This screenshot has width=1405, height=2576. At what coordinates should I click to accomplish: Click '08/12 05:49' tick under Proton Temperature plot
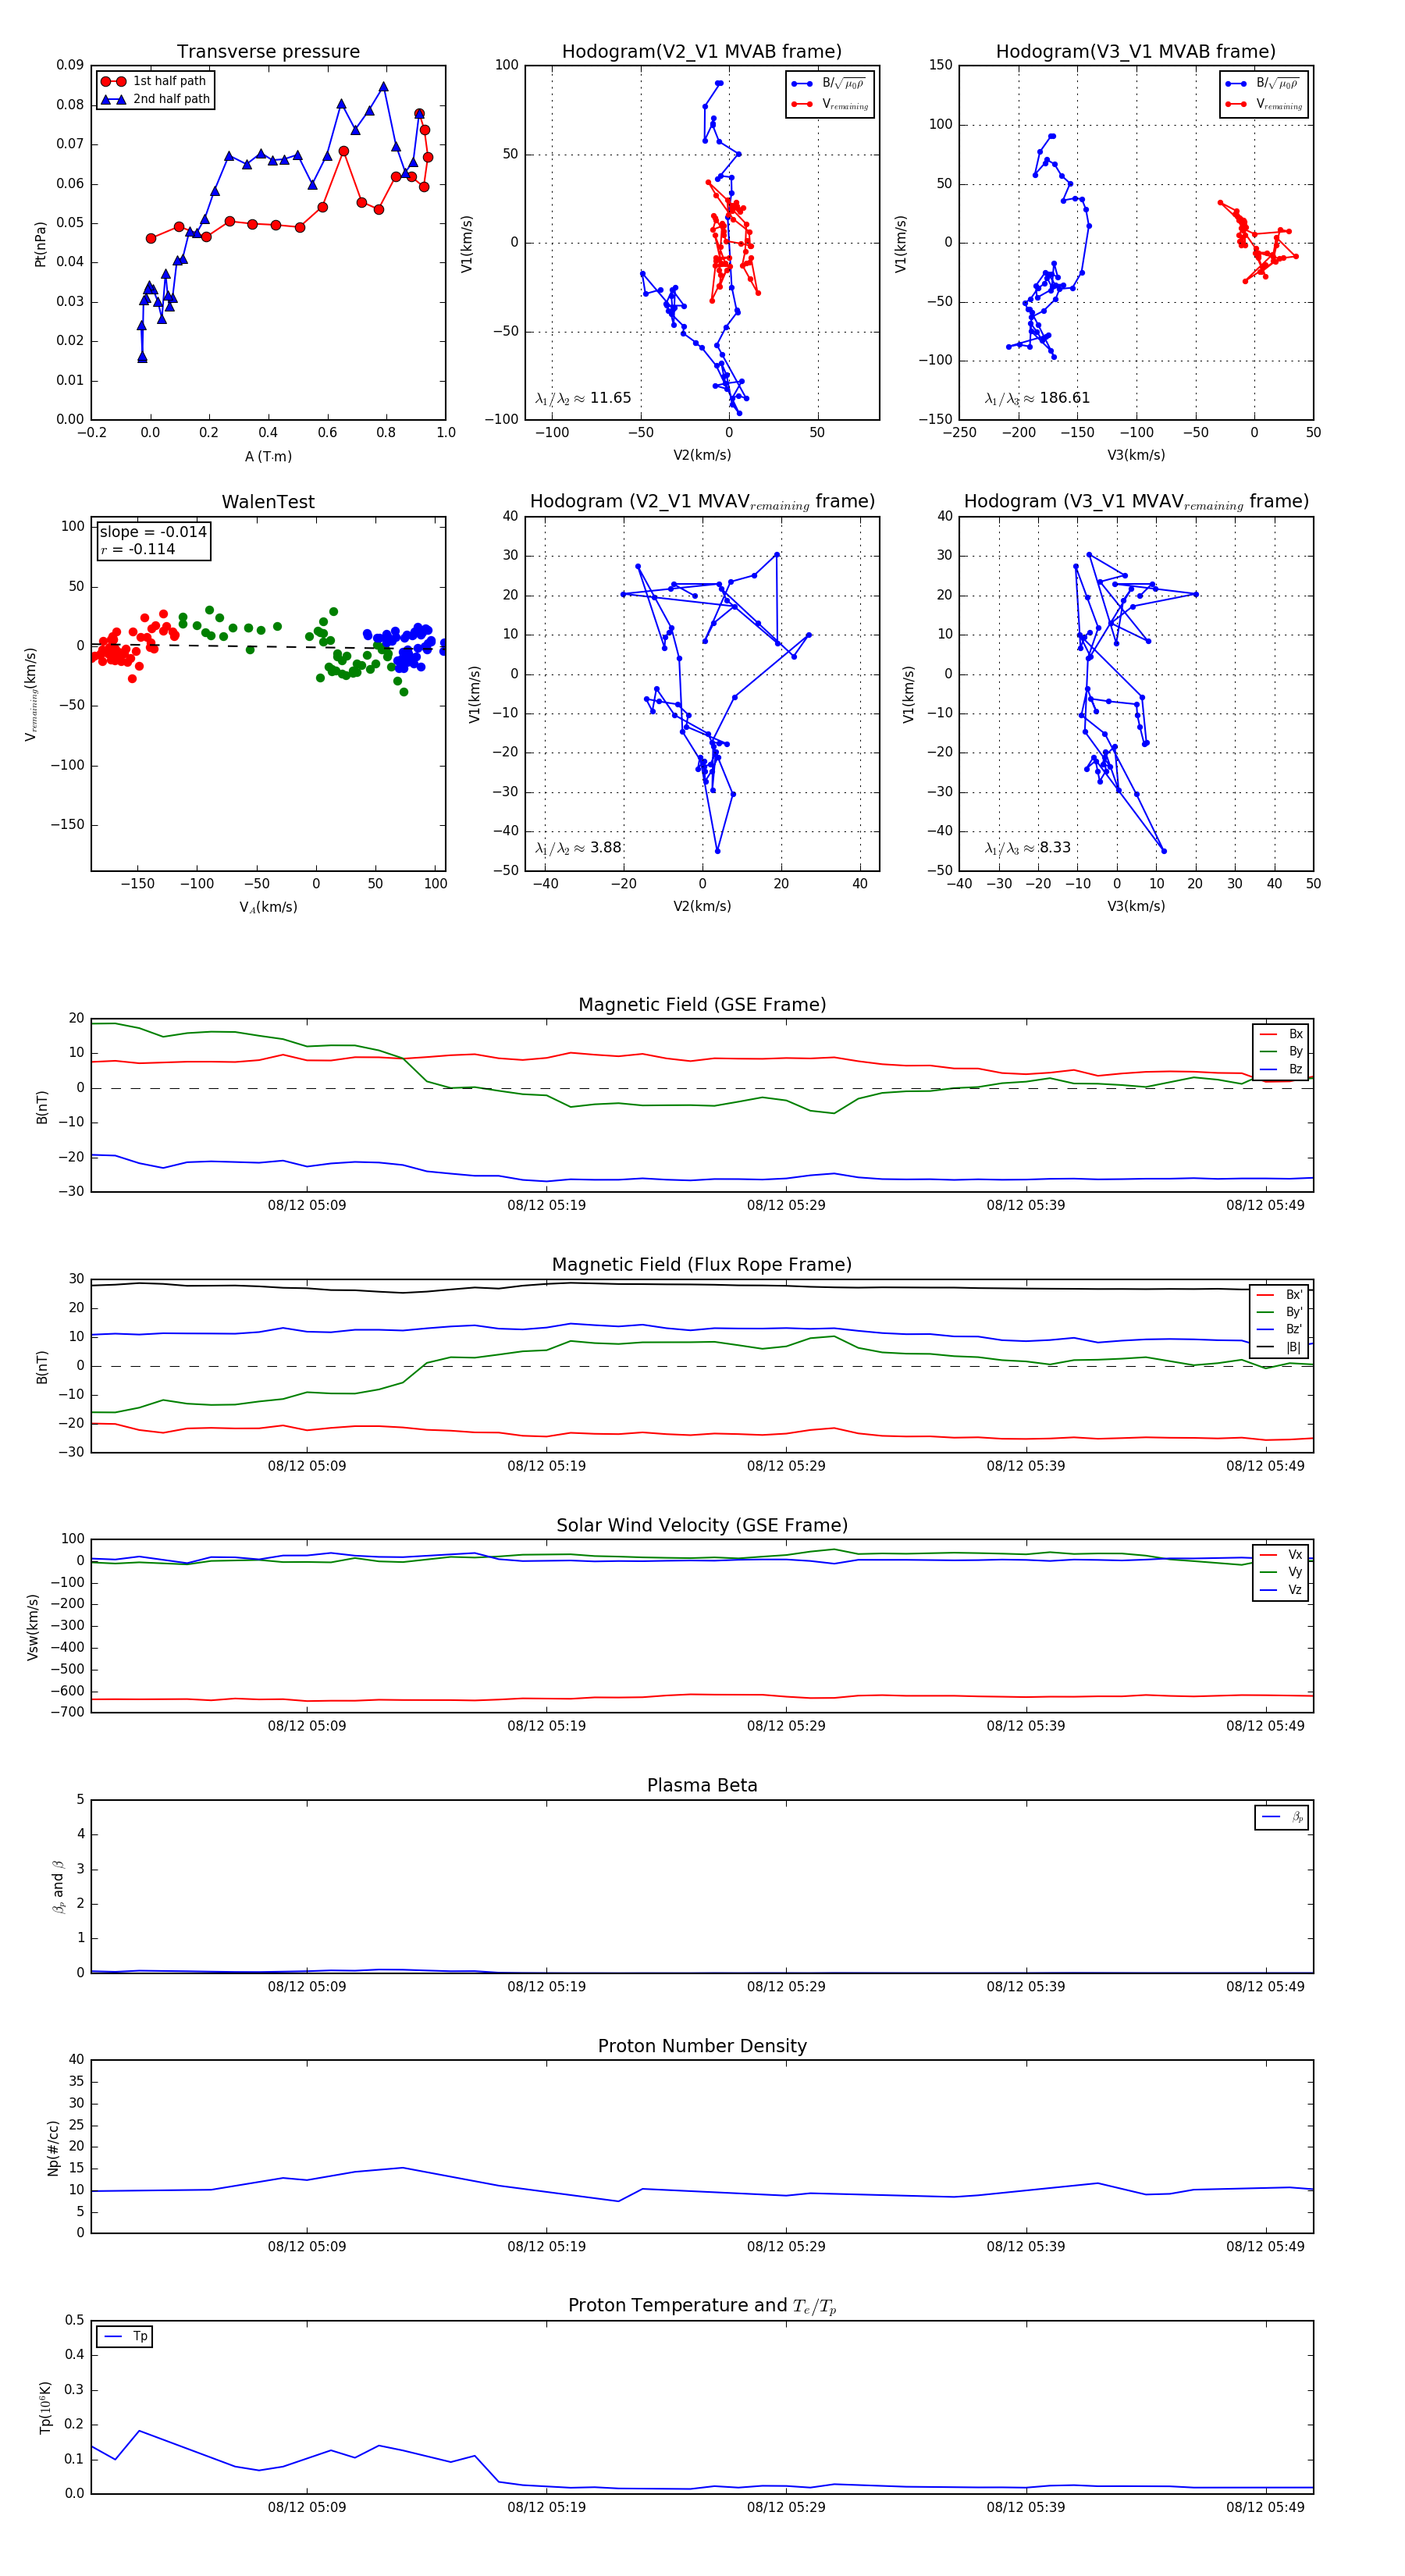(x=1265, y=2507)
